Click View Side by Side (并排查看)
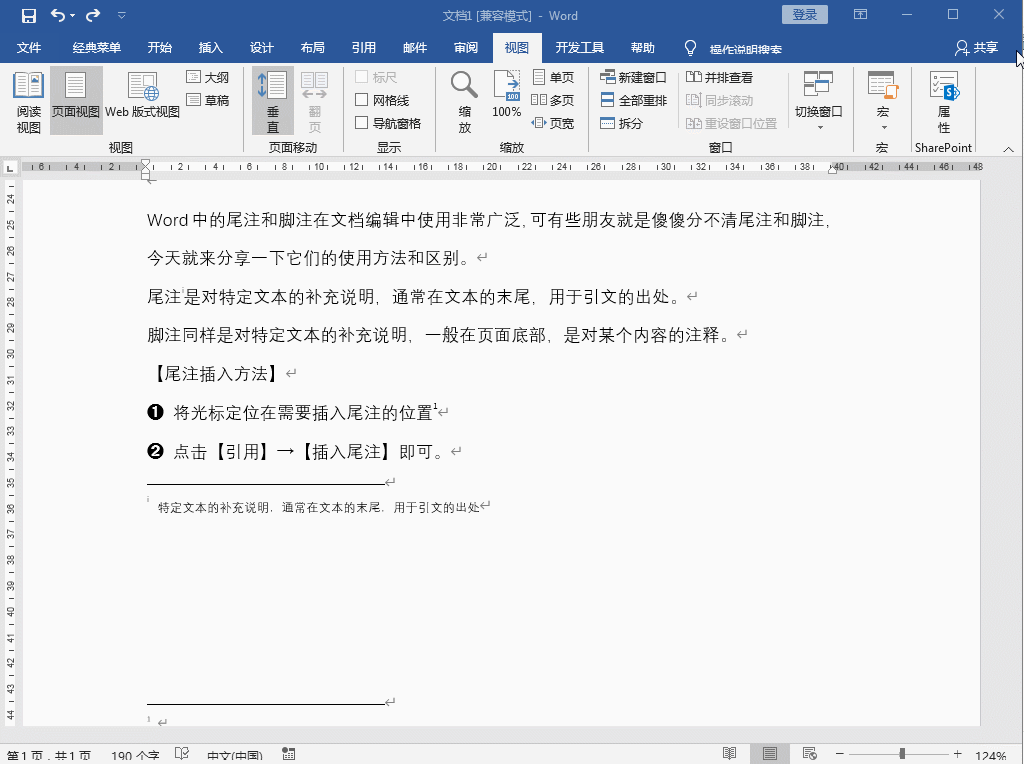 click(720, 77)
